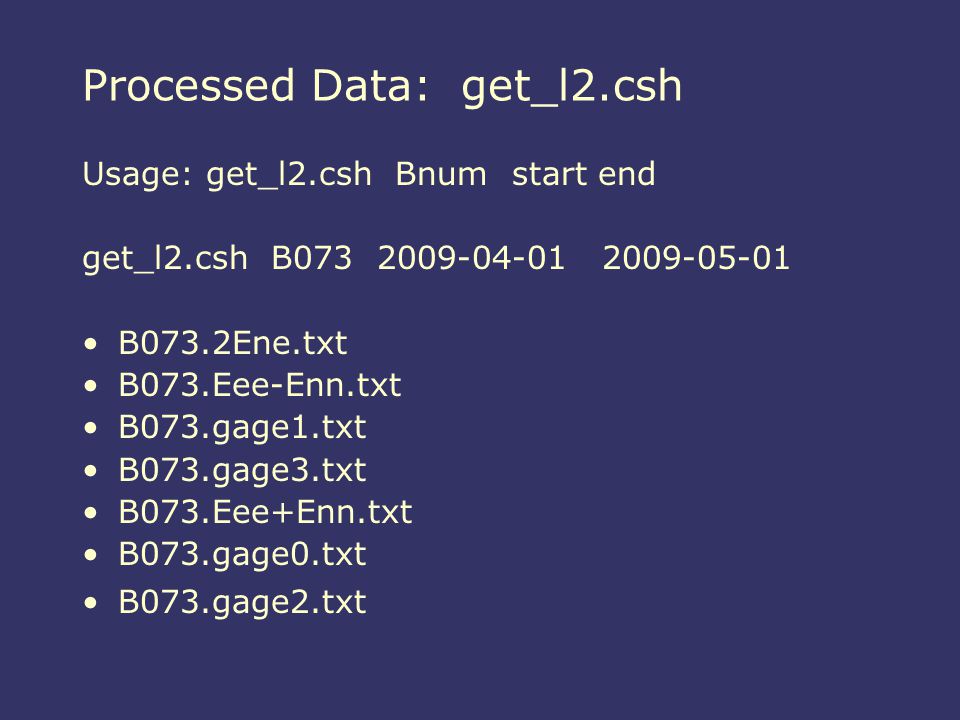Image resolution: width=960 pixels, height=720 pixels.
Task: Click the B073.gage3.txt list item
Action: click(242, 471)
